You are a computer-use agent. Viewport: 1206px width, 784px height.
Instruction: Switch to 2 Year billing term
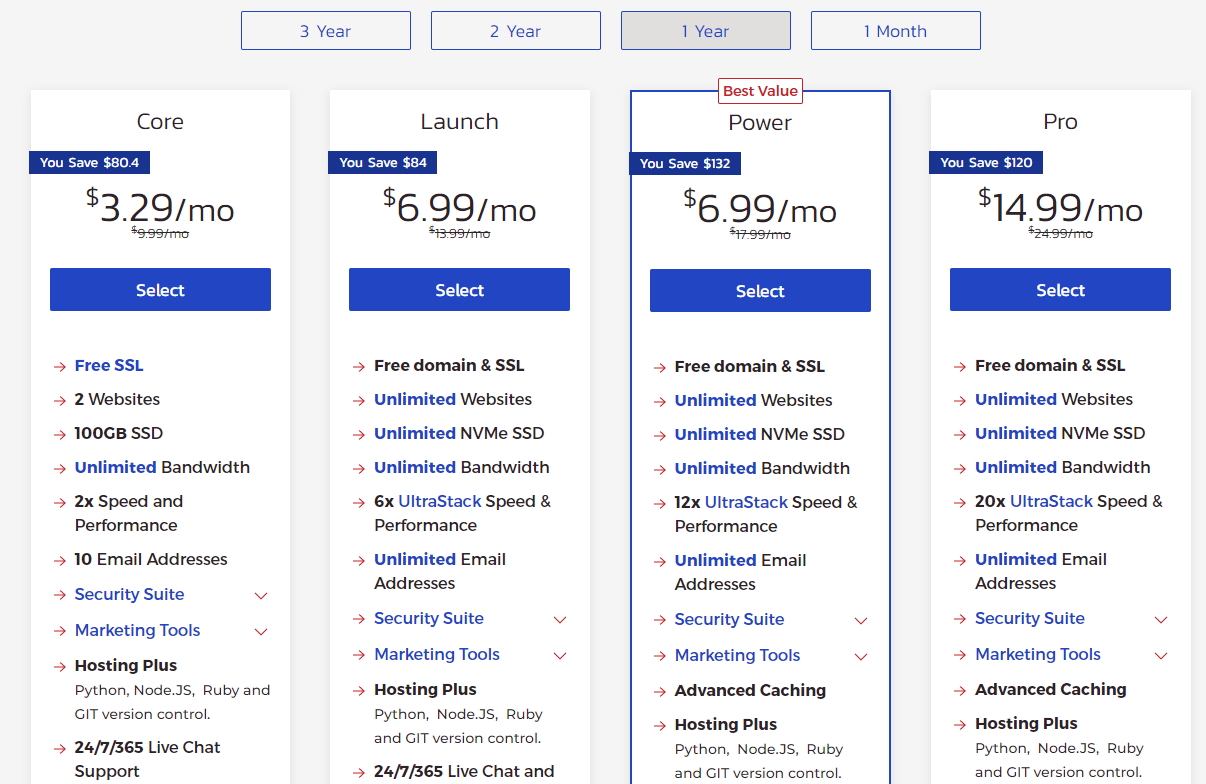[515, 31]
